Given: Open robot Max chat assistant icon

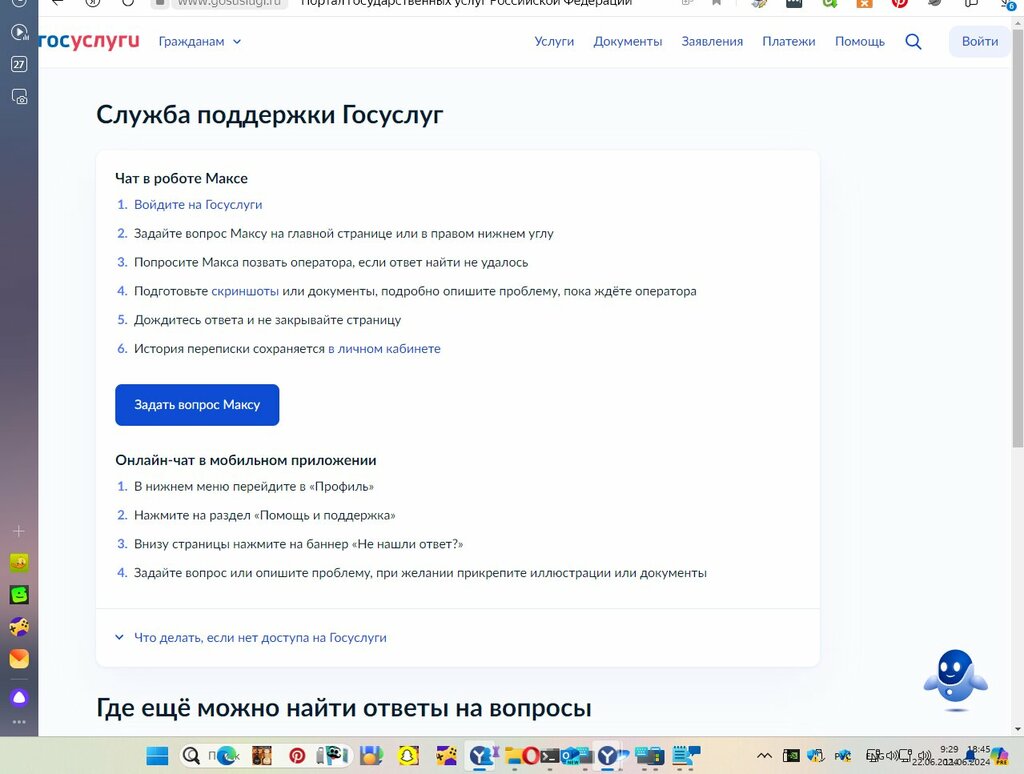Looking at the screenshot, I should 955,681.
